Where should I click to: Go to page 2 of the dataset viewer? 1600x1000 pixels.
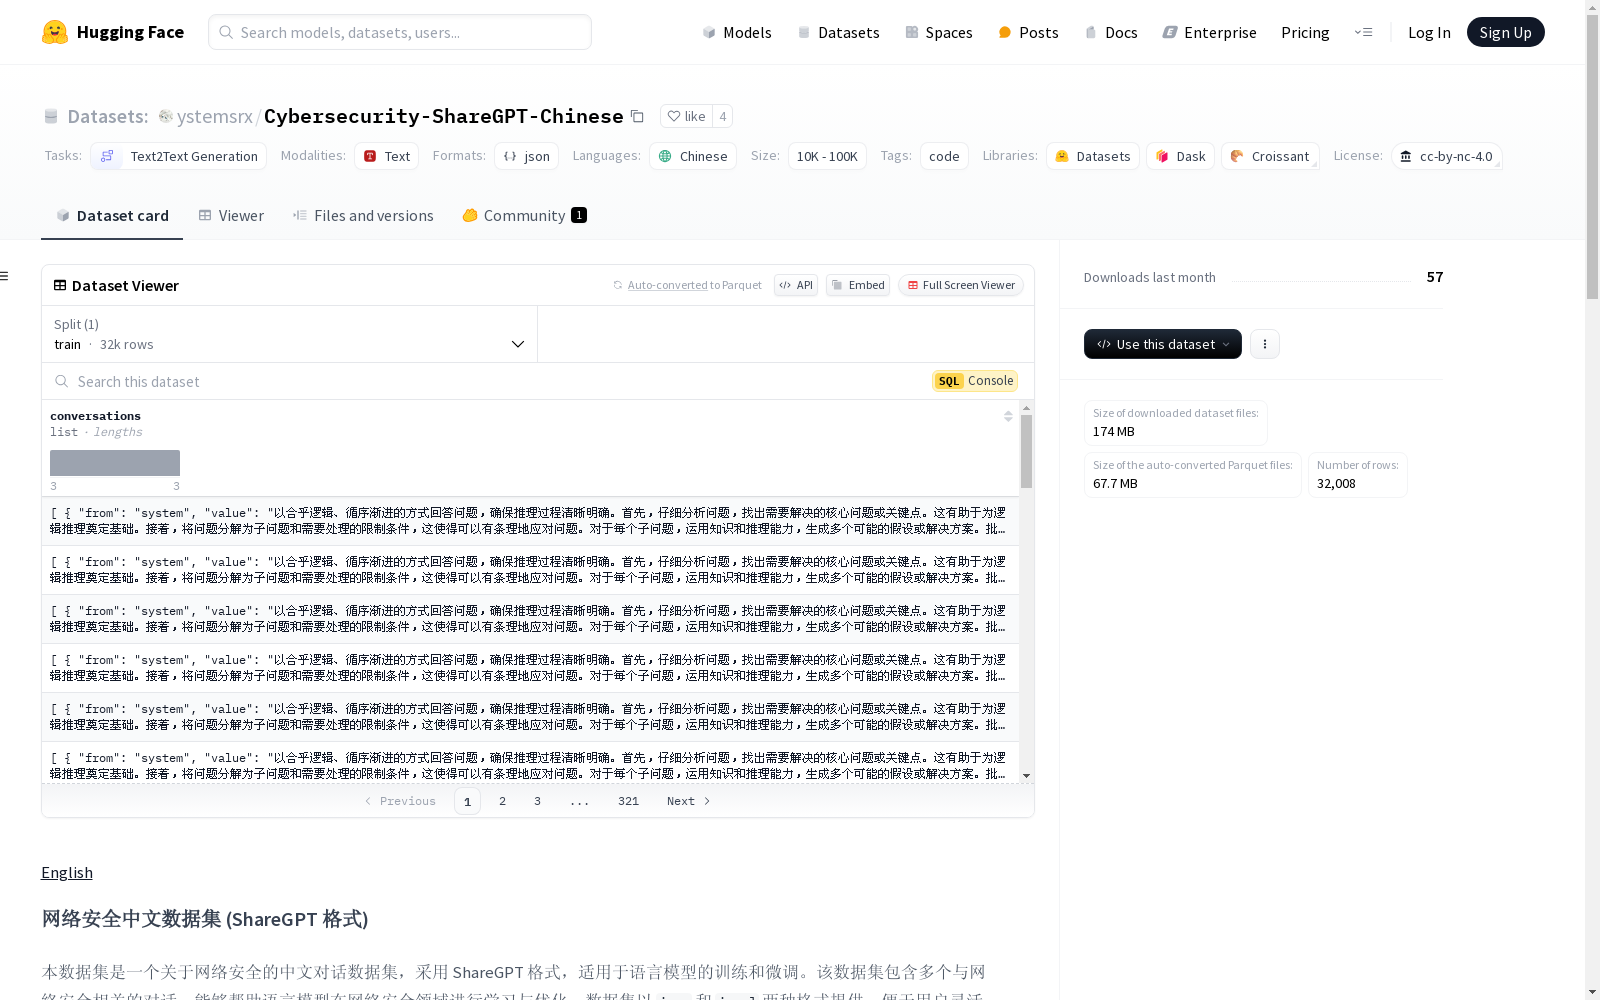[502, 801]
